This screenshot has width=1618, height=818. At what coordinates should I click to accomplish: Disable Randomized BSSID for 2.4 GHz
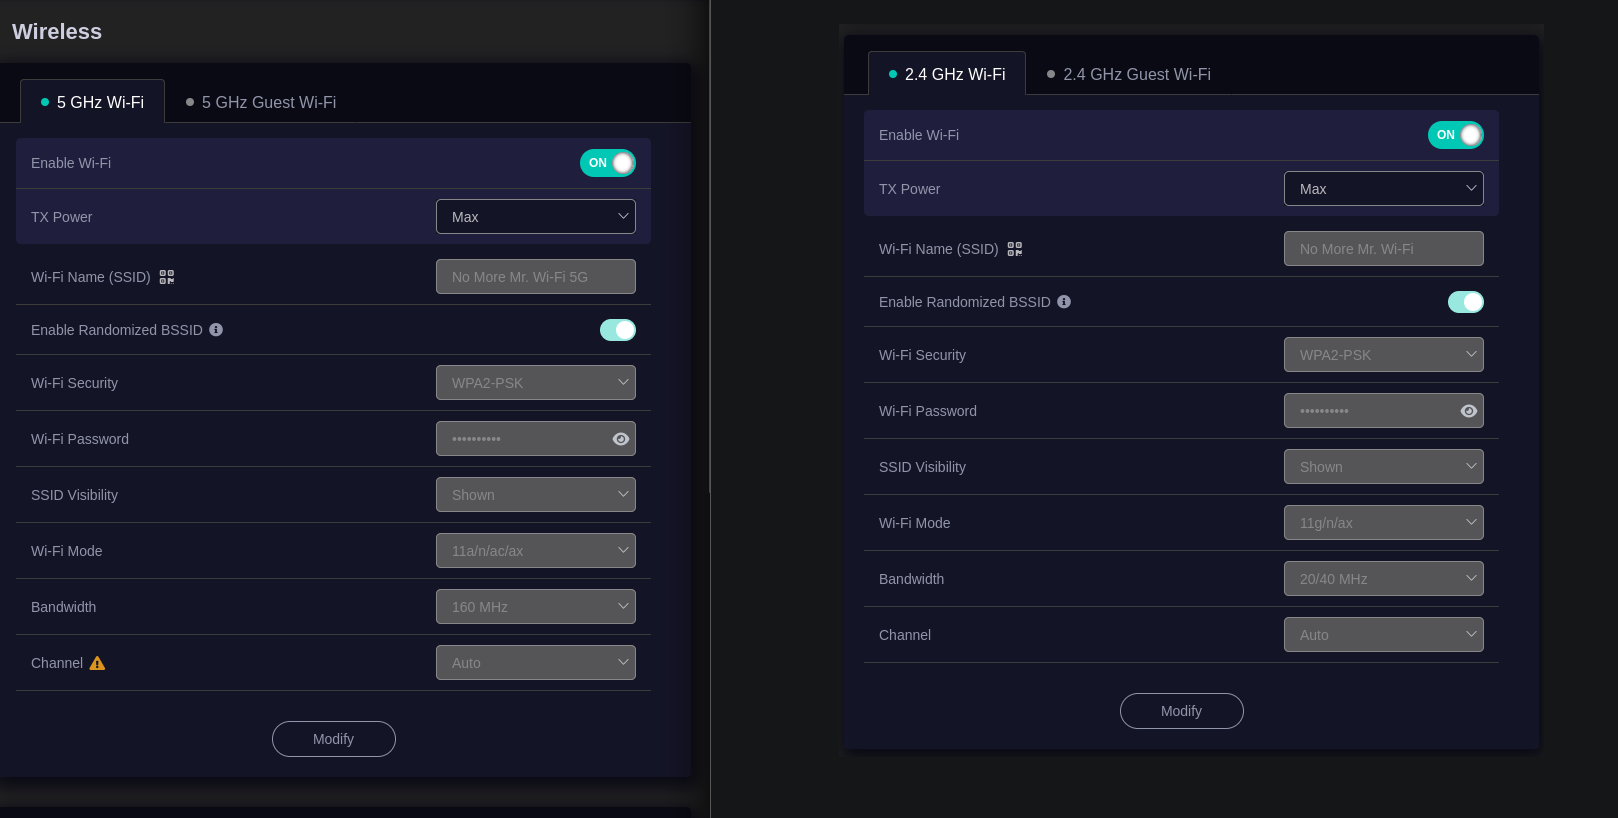1465,302
